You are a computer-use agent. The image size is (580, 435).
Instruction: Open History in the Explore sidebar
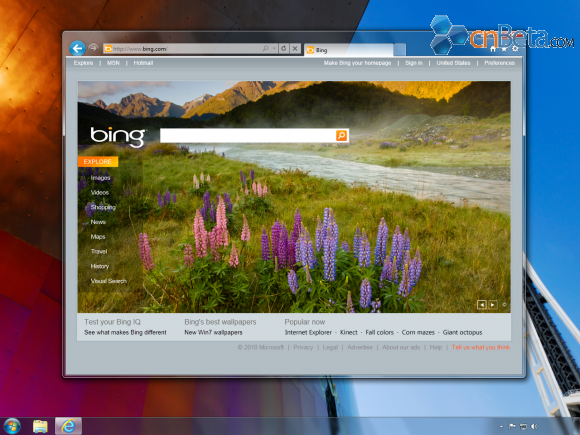[100, 266]
